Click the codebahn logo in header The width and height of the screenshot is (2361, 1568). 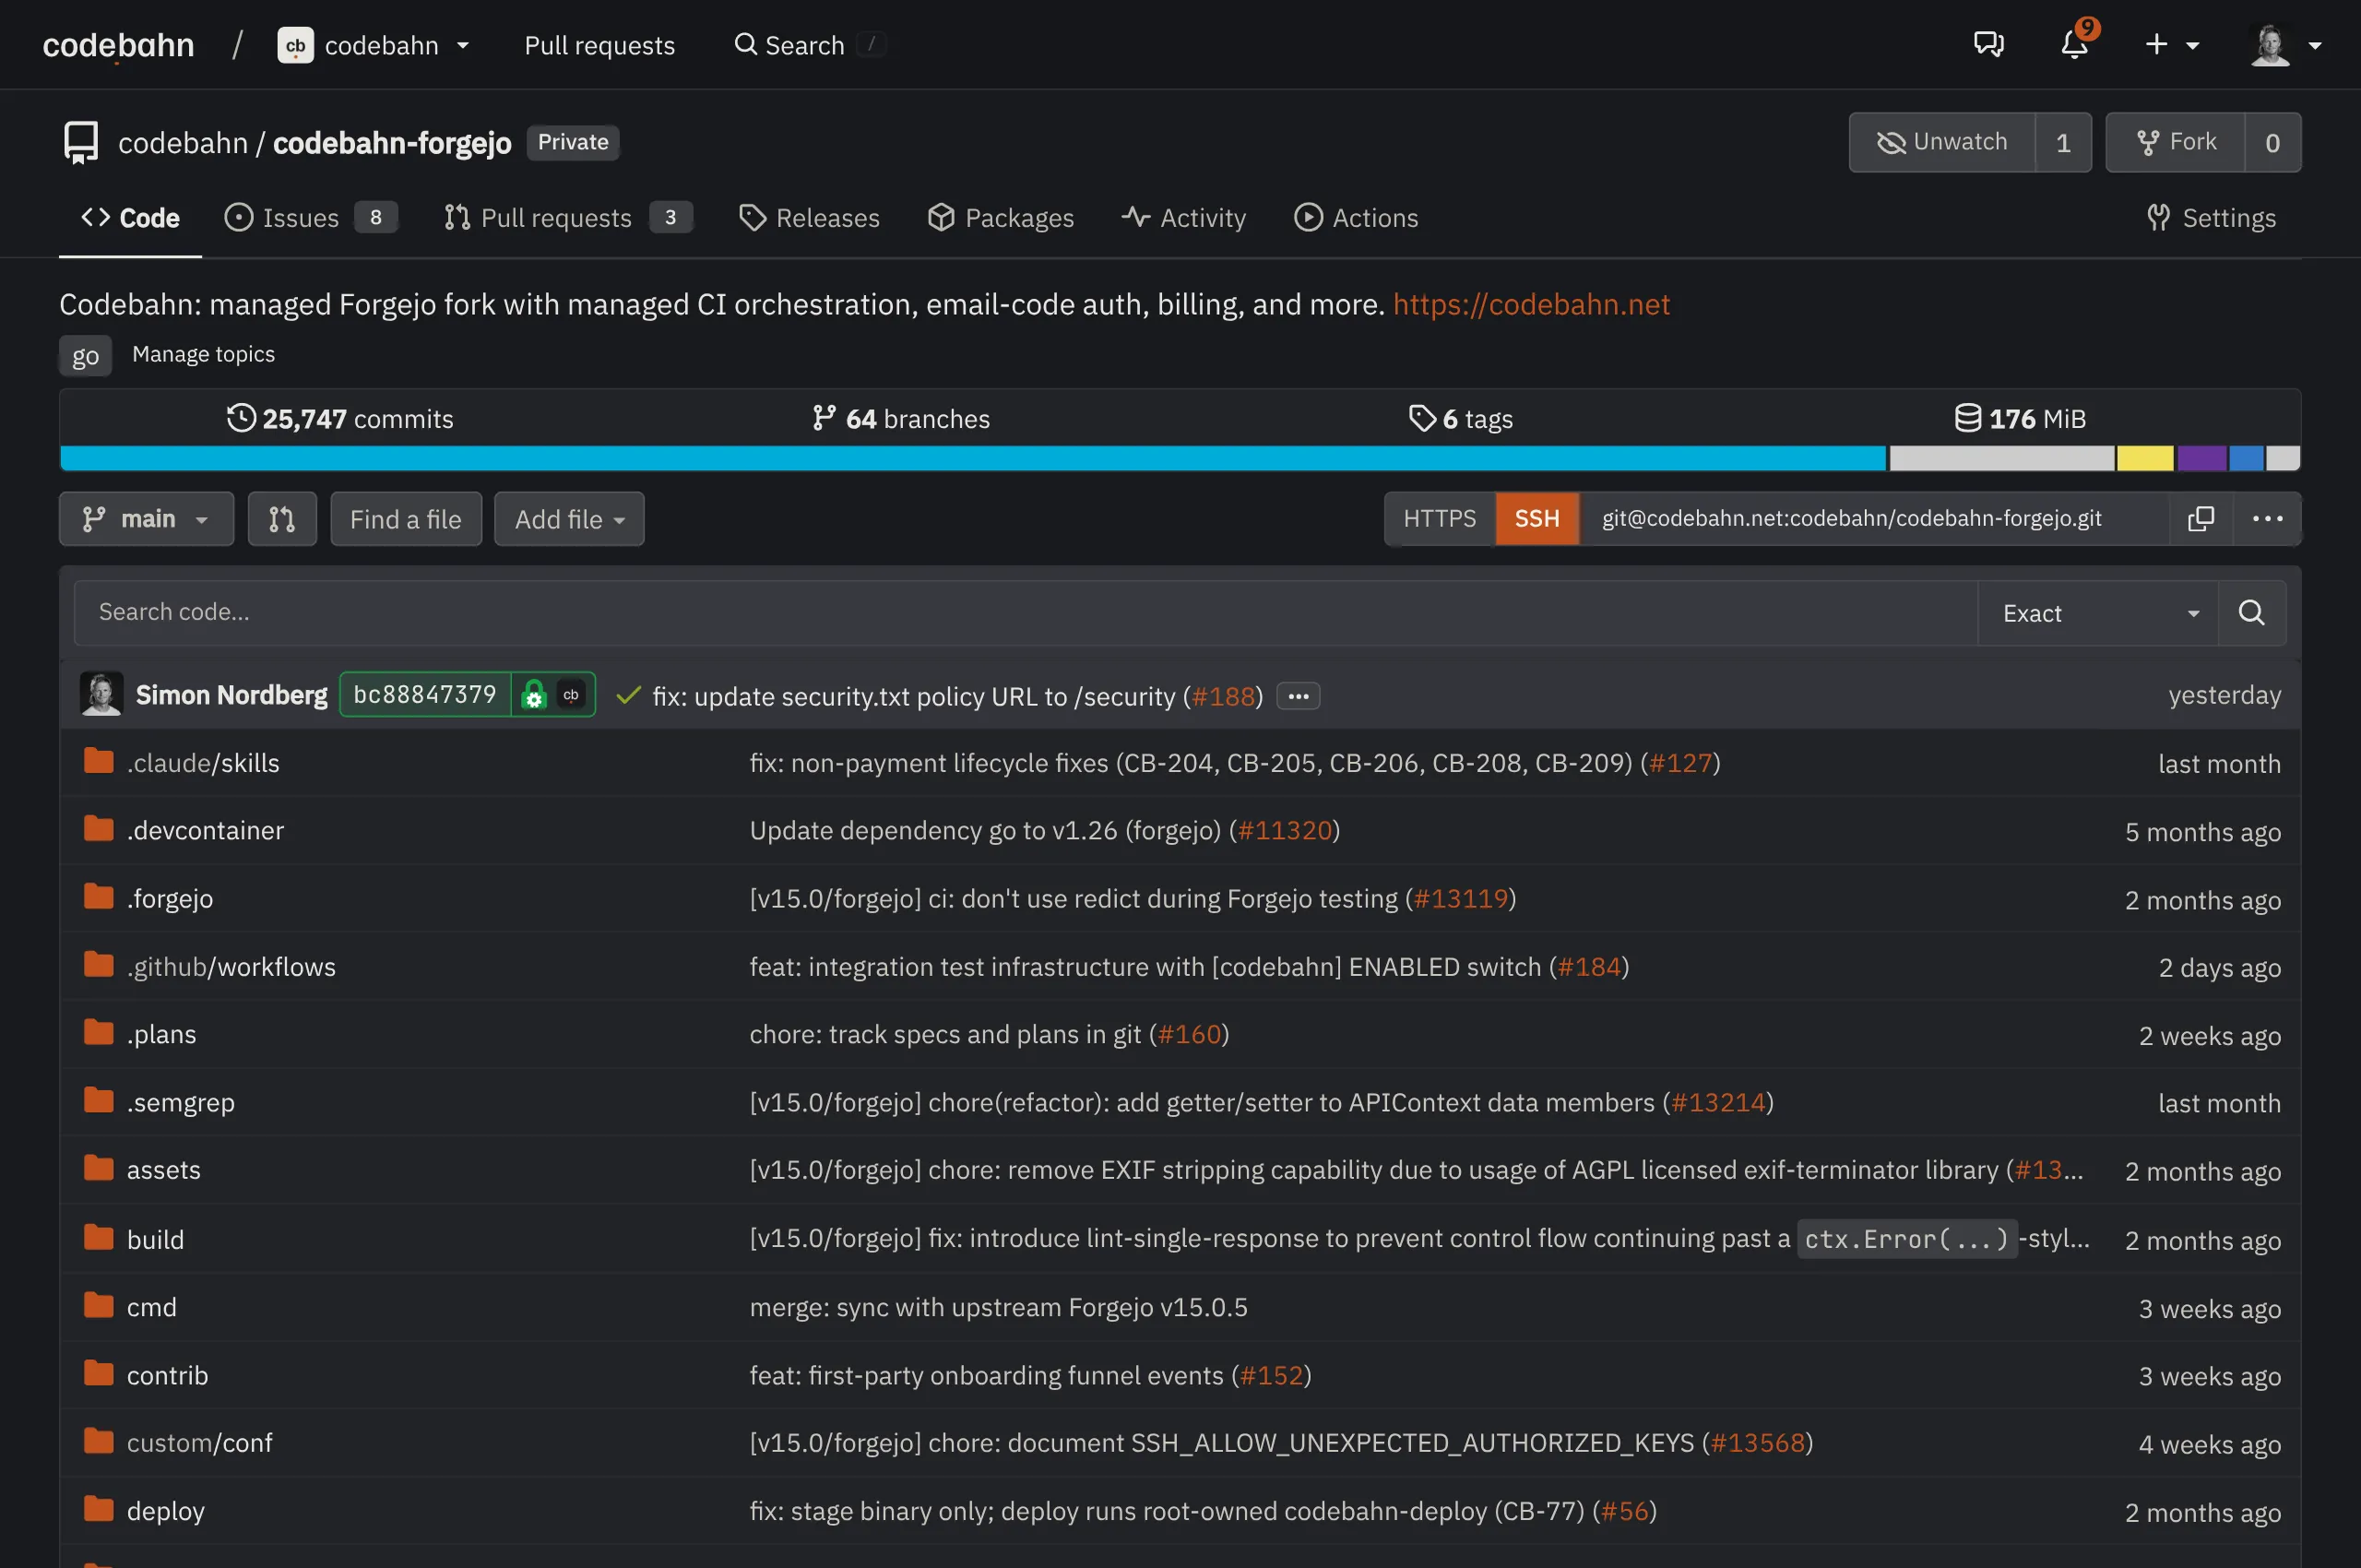(x=118, y=45)
